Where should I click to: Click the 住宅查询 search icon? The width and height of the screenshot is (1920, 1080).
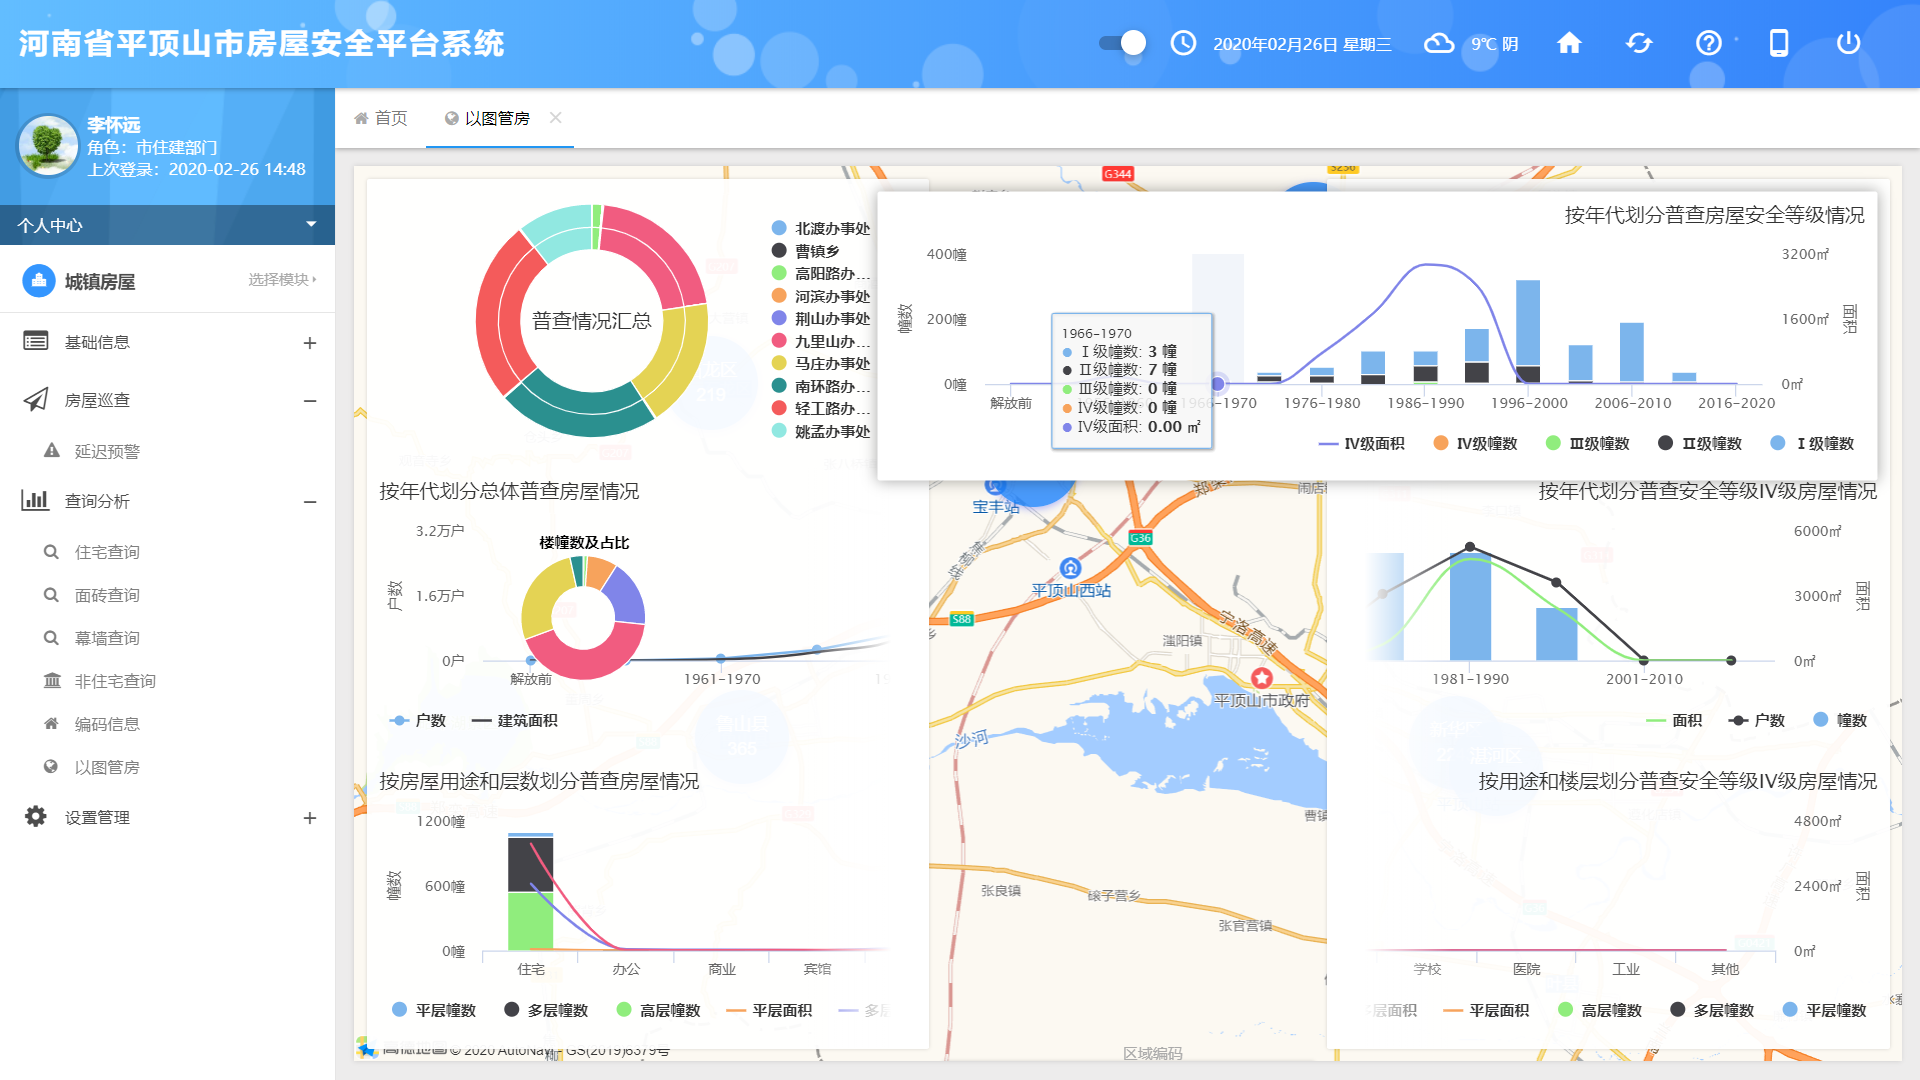tap(51, 552)
